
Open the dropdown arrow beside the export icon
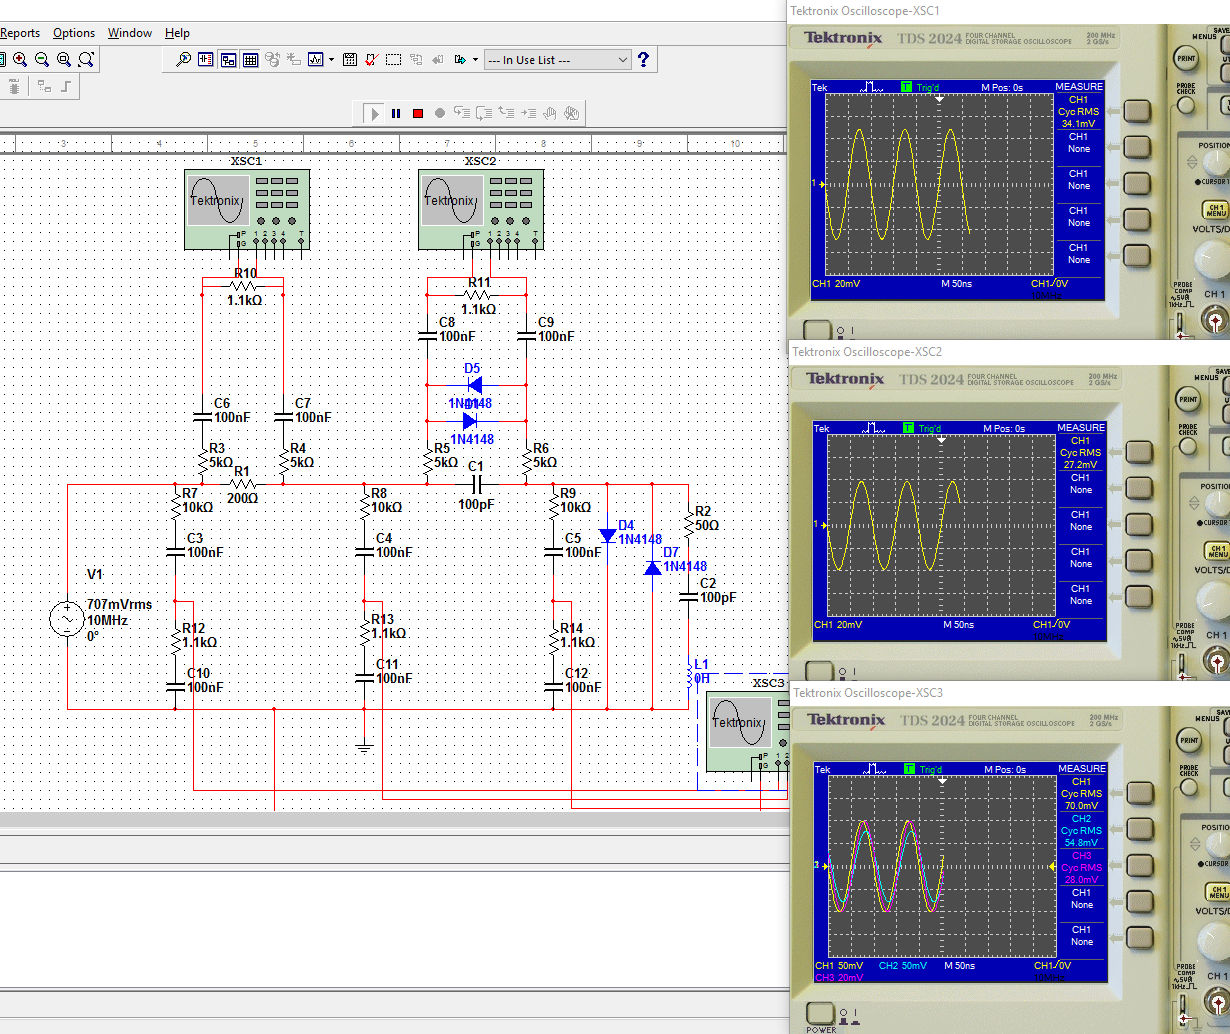pos(475,60)
